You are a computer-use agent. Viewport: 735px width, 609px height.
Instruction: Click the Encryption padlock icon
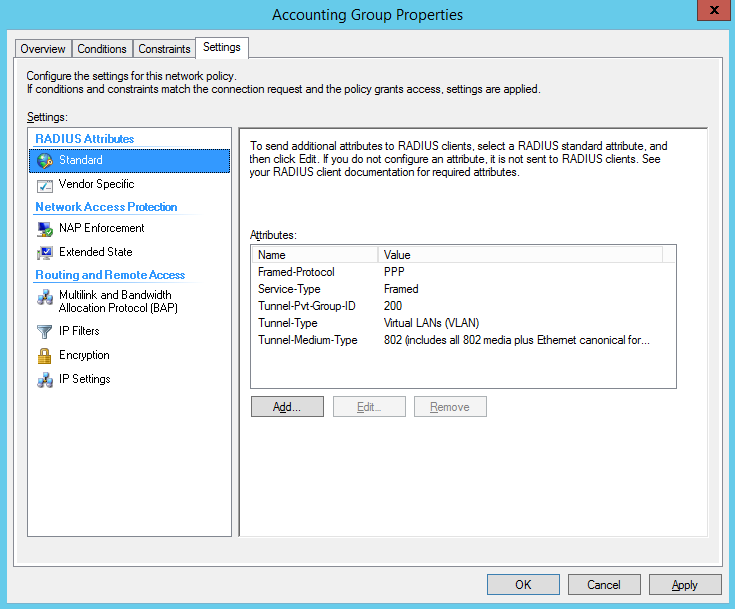click(x=45, y=356)
